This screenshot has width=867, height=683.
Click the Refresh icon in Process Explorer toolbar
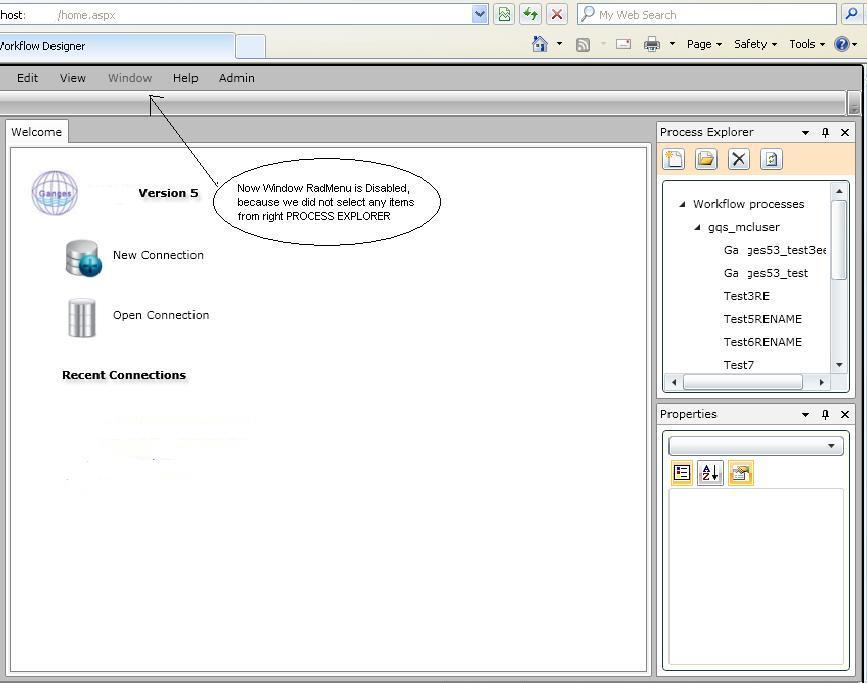[771, 160]
